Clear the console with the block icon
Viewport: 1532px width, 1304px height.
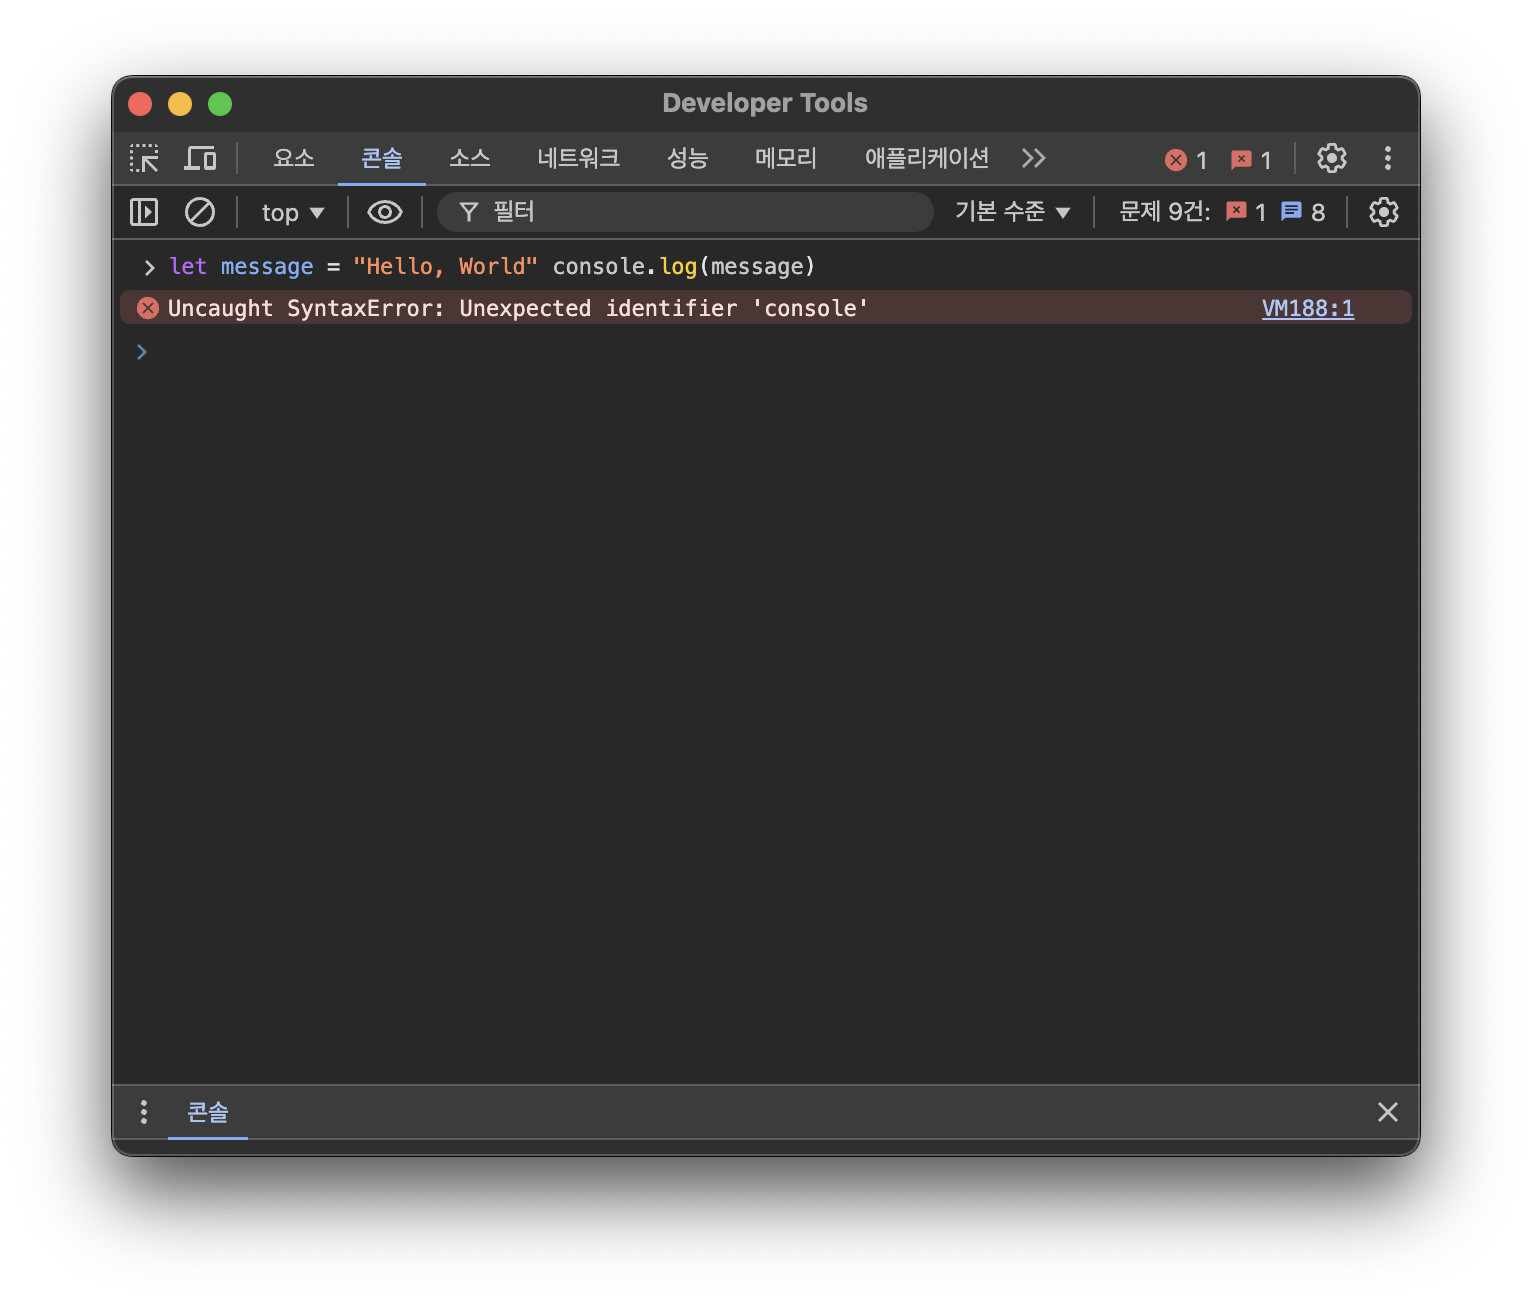(200, 212)
